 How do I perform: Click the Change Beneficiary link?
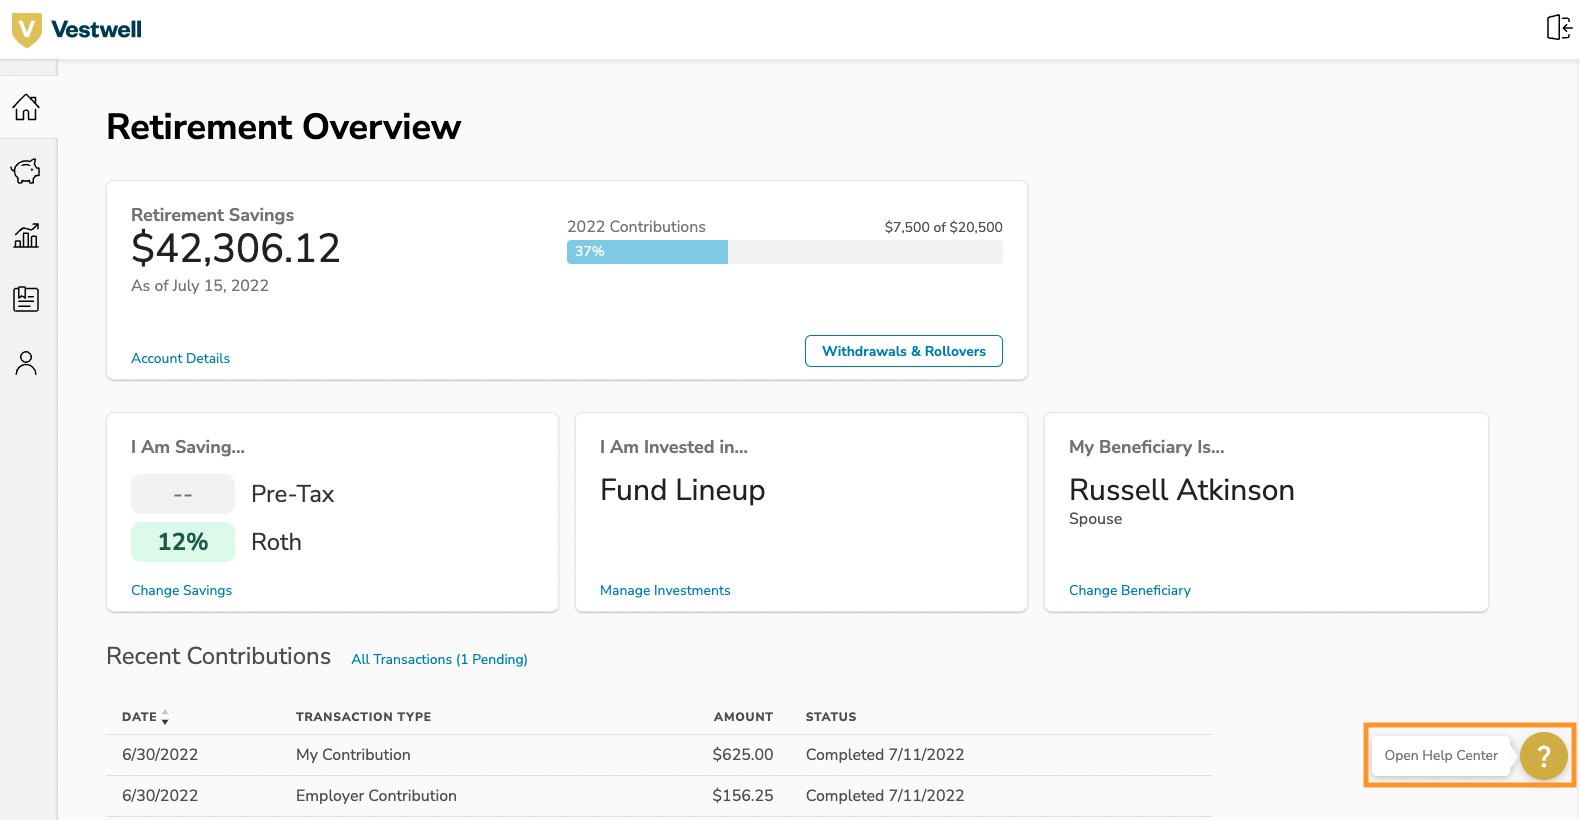click(1129, 590)
